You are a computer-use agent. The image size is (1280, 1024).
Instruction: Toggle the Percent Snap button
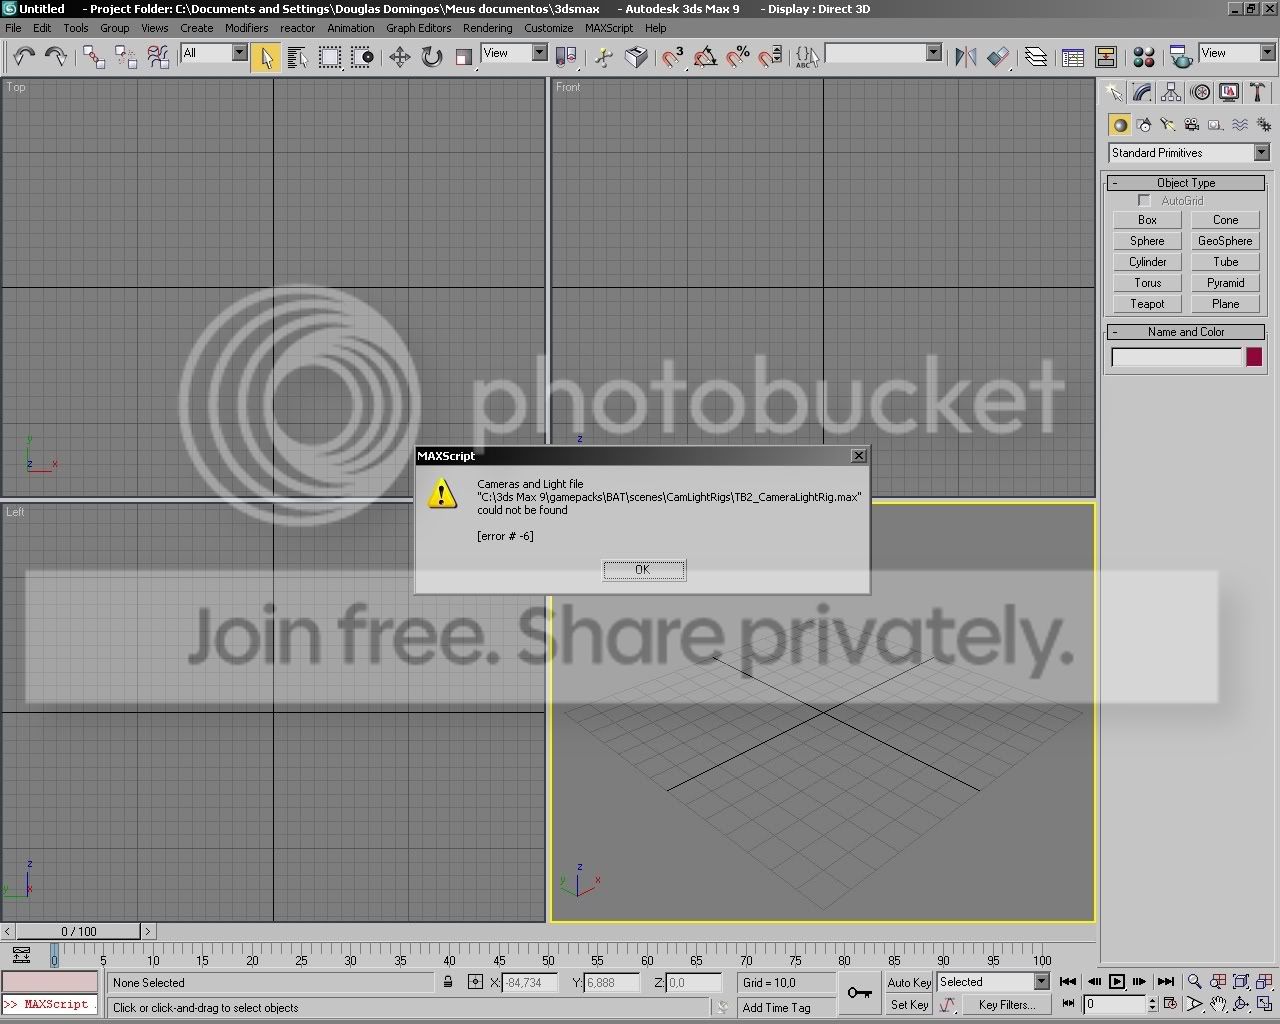[737, 57]
